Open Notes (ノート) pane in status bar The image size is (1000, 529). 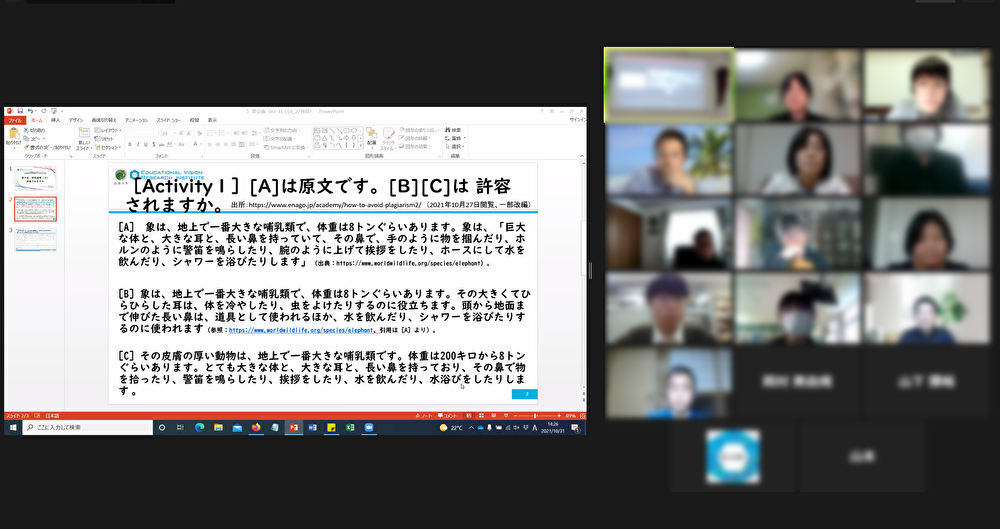pos(424,415)
